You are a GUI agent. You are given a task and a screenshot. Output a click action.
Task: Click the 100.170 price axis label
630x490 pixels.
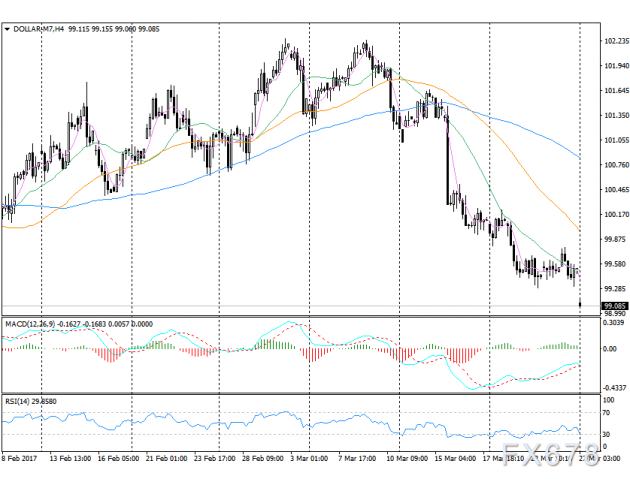616,215
